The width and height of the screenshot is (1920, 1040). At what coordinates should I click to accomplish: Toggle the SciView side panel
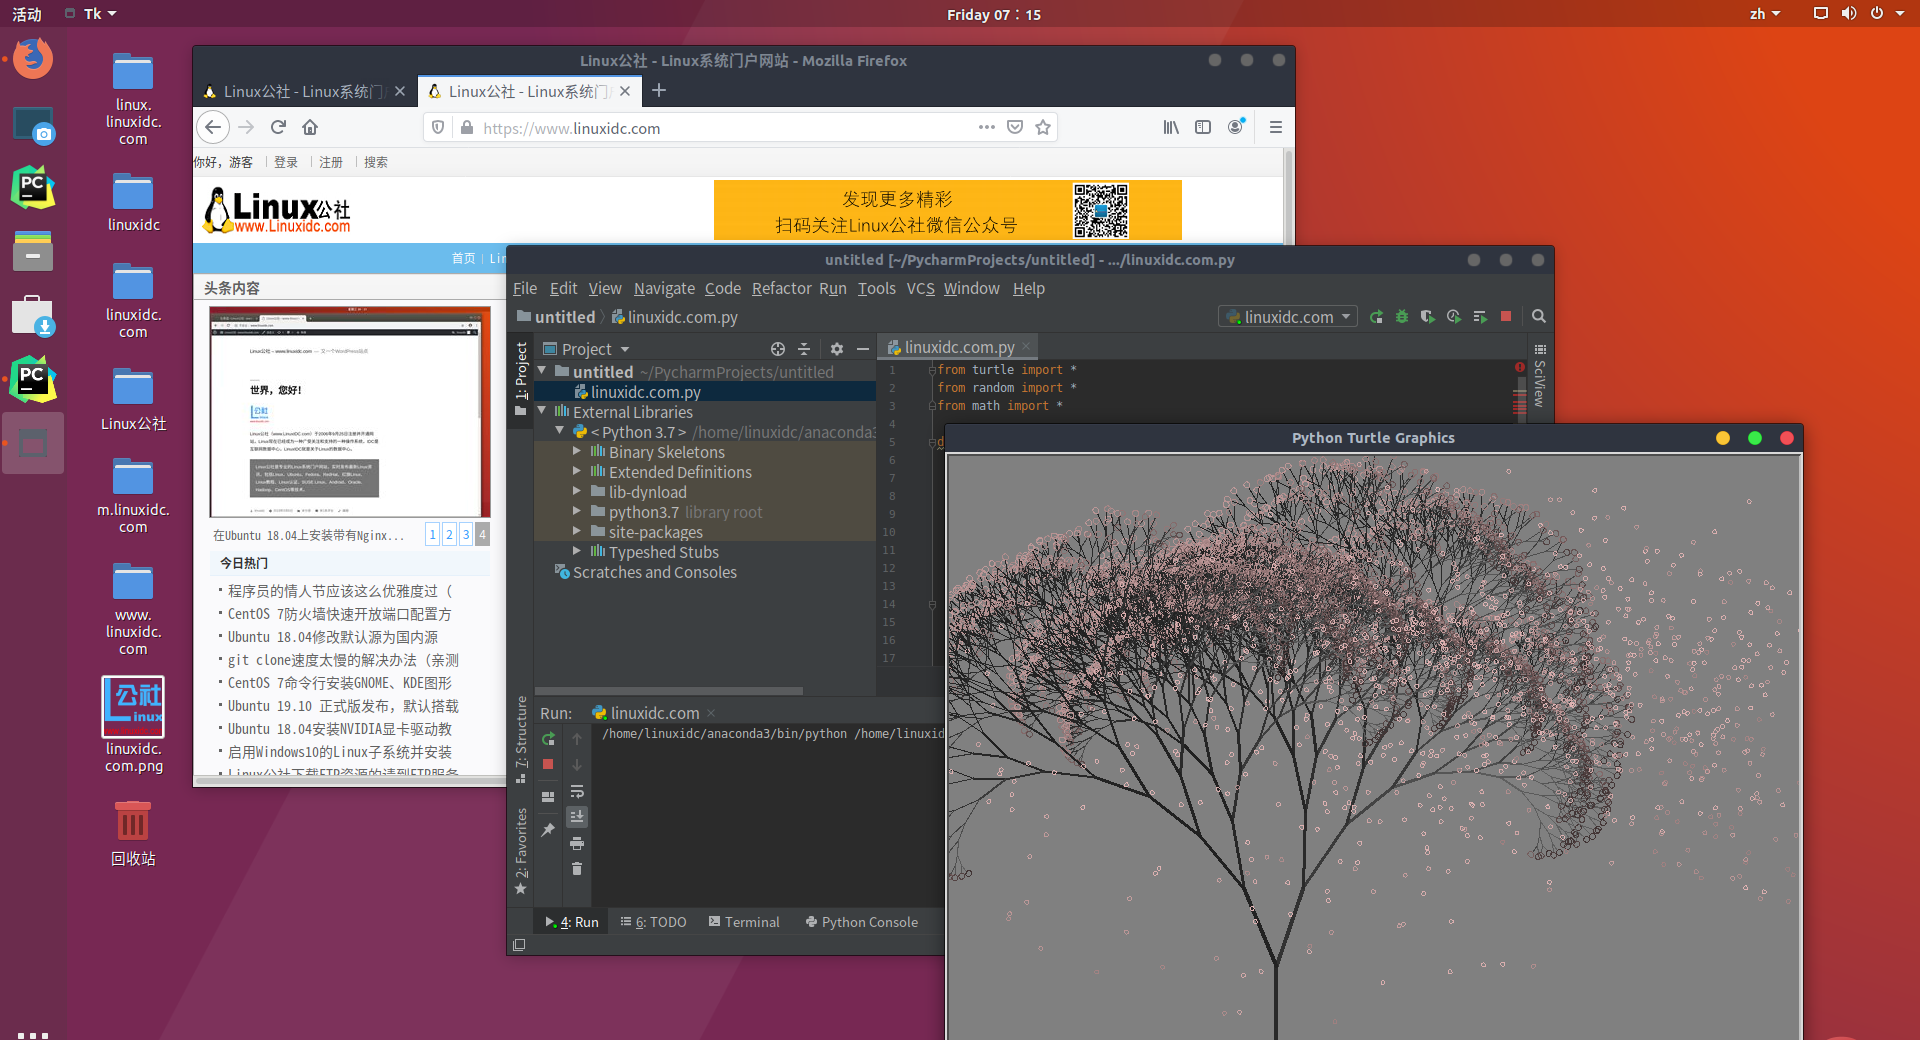pos(1540,376)
